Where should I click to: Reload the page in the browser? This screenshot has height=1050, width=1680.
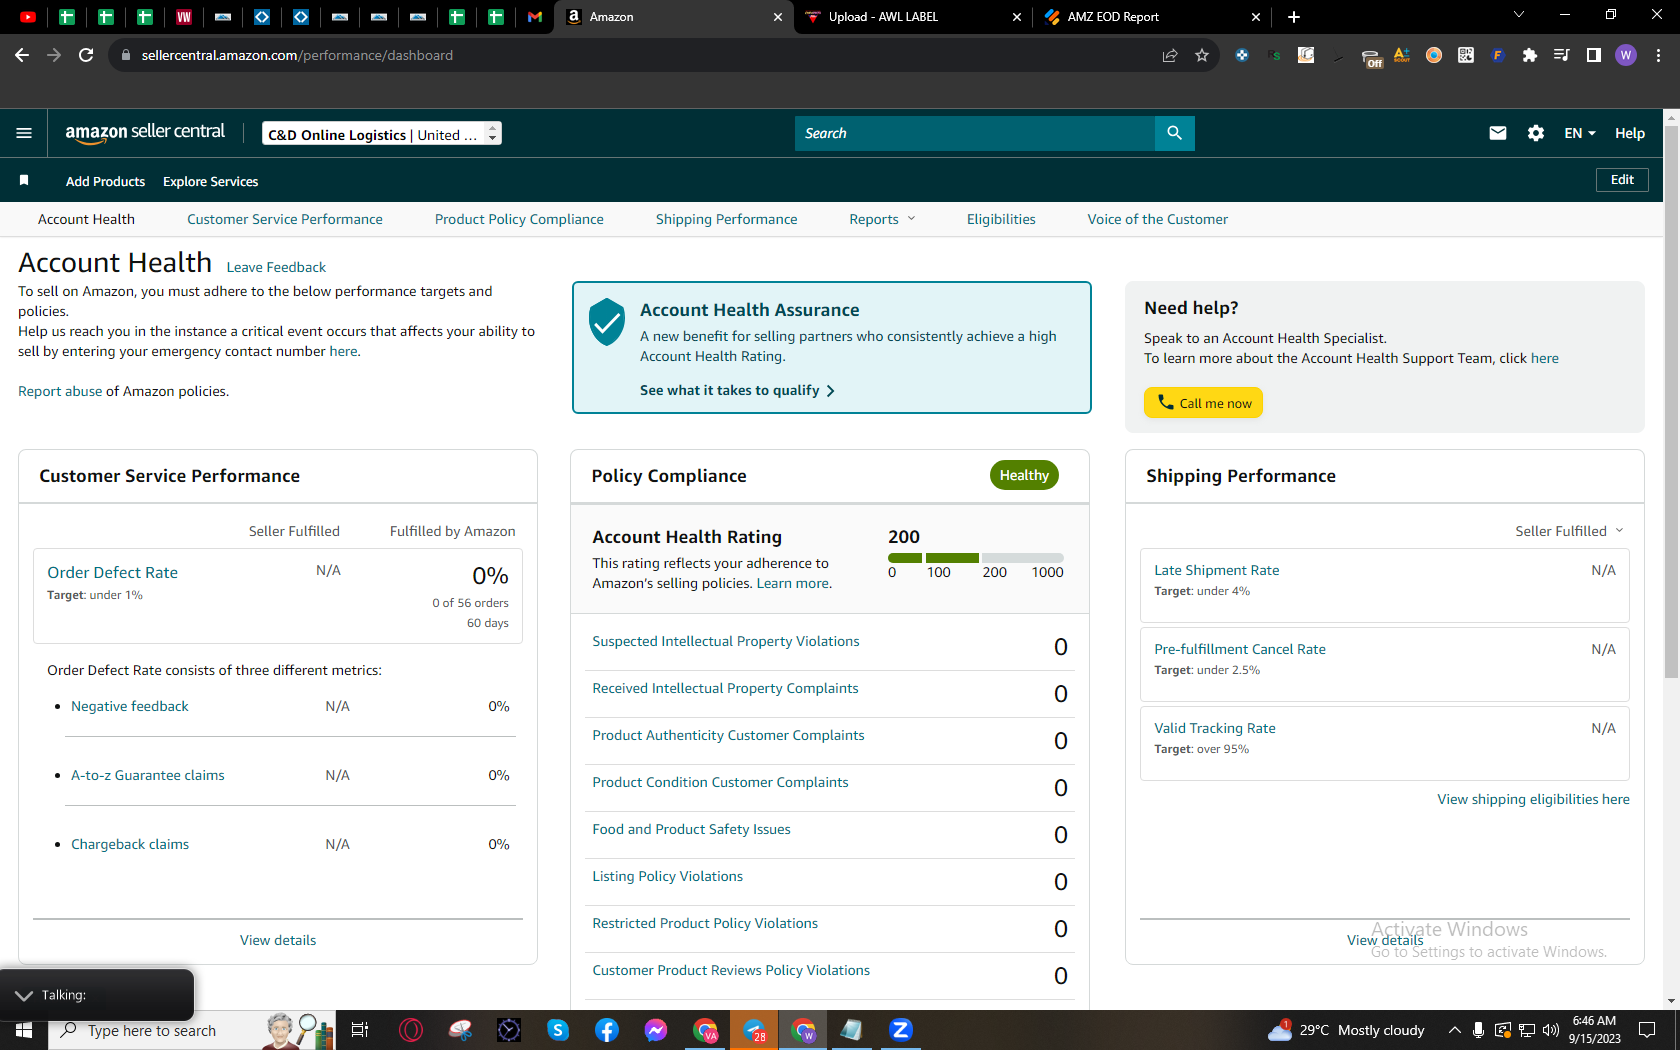coord(86,55)
